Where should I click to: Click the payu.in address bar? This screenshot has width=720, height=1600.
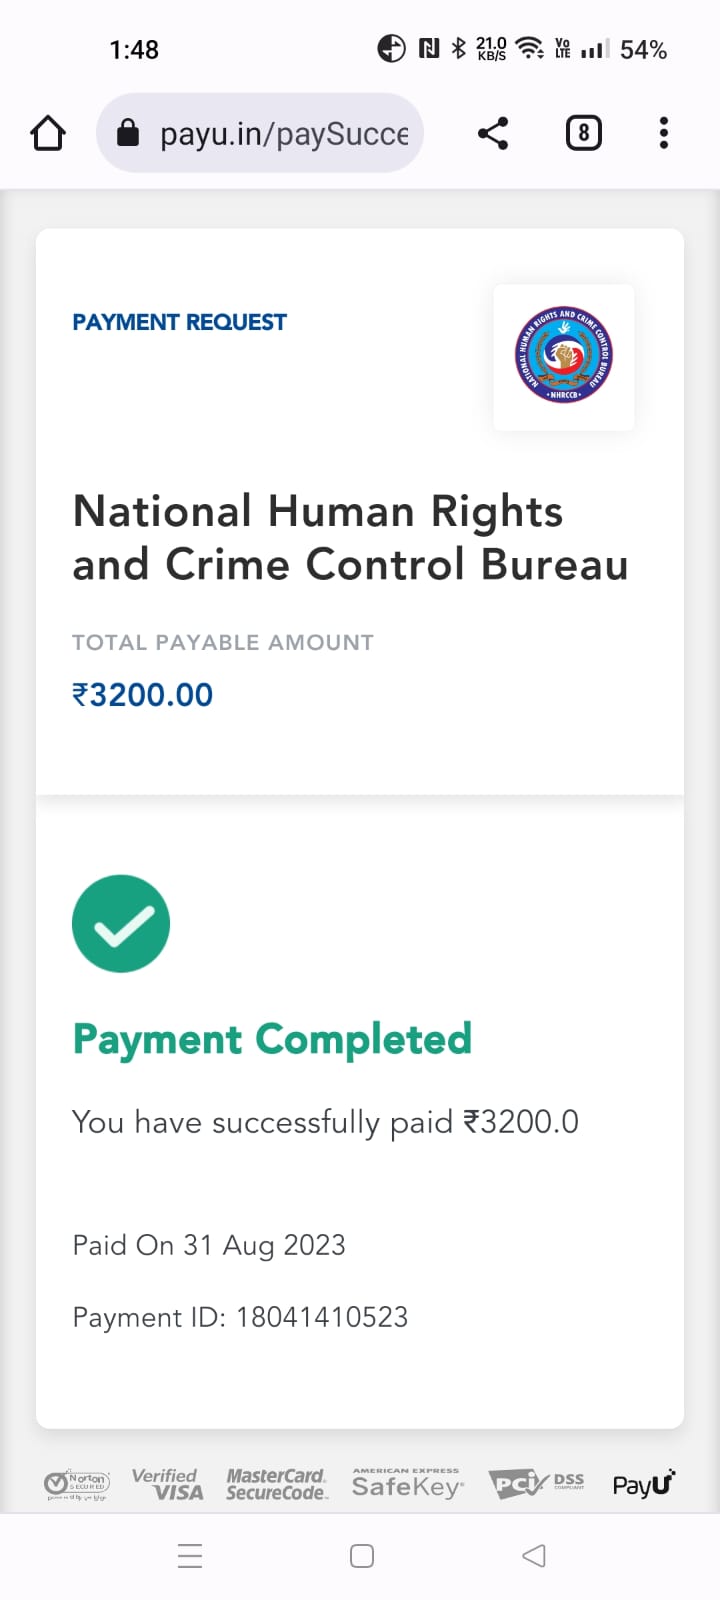(284, 134)
